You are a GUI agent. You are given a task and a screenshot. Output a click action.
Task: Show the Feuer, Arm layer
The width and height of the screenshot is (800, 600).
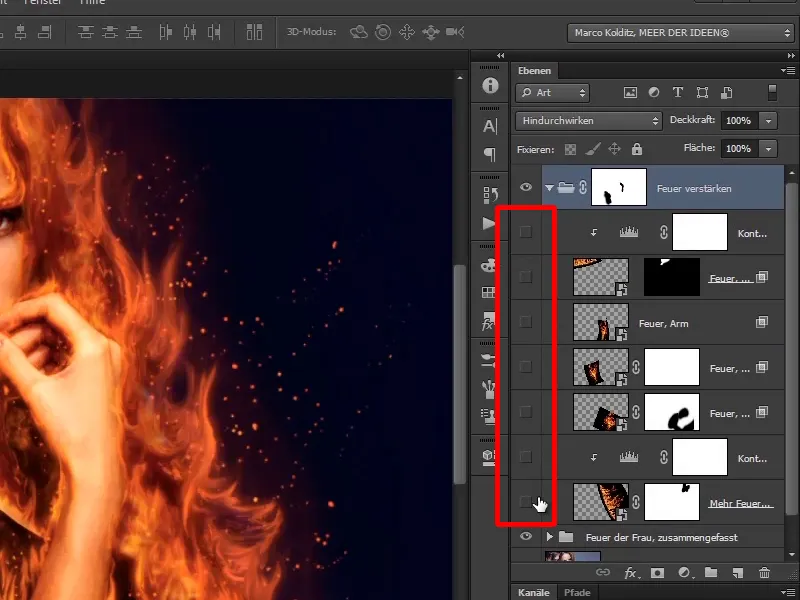[526, 322]
